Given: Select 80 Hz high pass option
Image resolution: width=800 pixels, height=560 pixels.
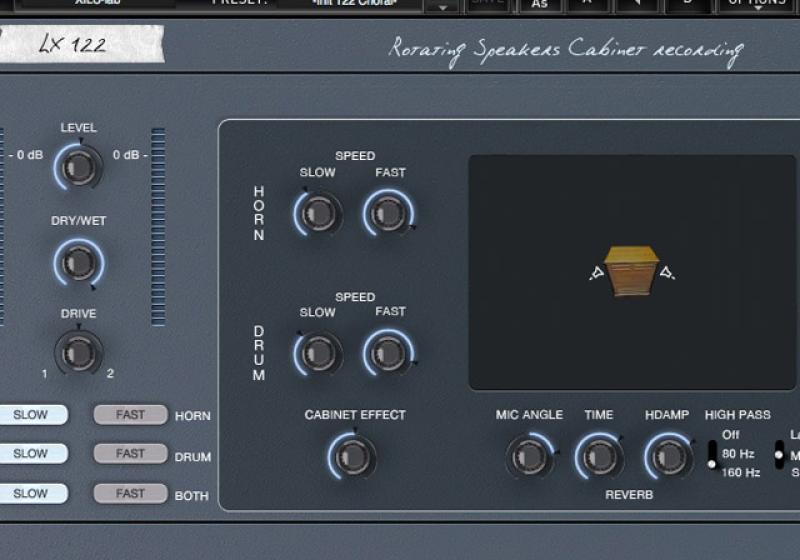Looking at the screenshot, I should [739, 454].
